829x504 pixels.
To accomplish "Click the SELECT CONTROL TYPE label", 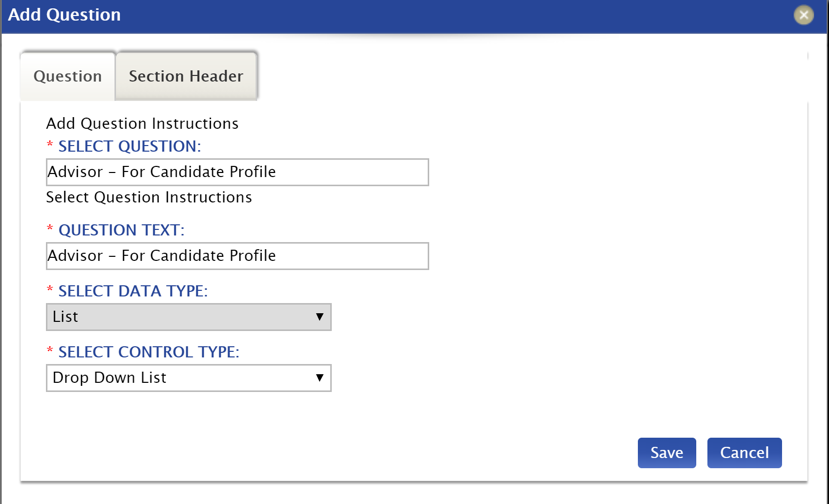I will 149,352.
